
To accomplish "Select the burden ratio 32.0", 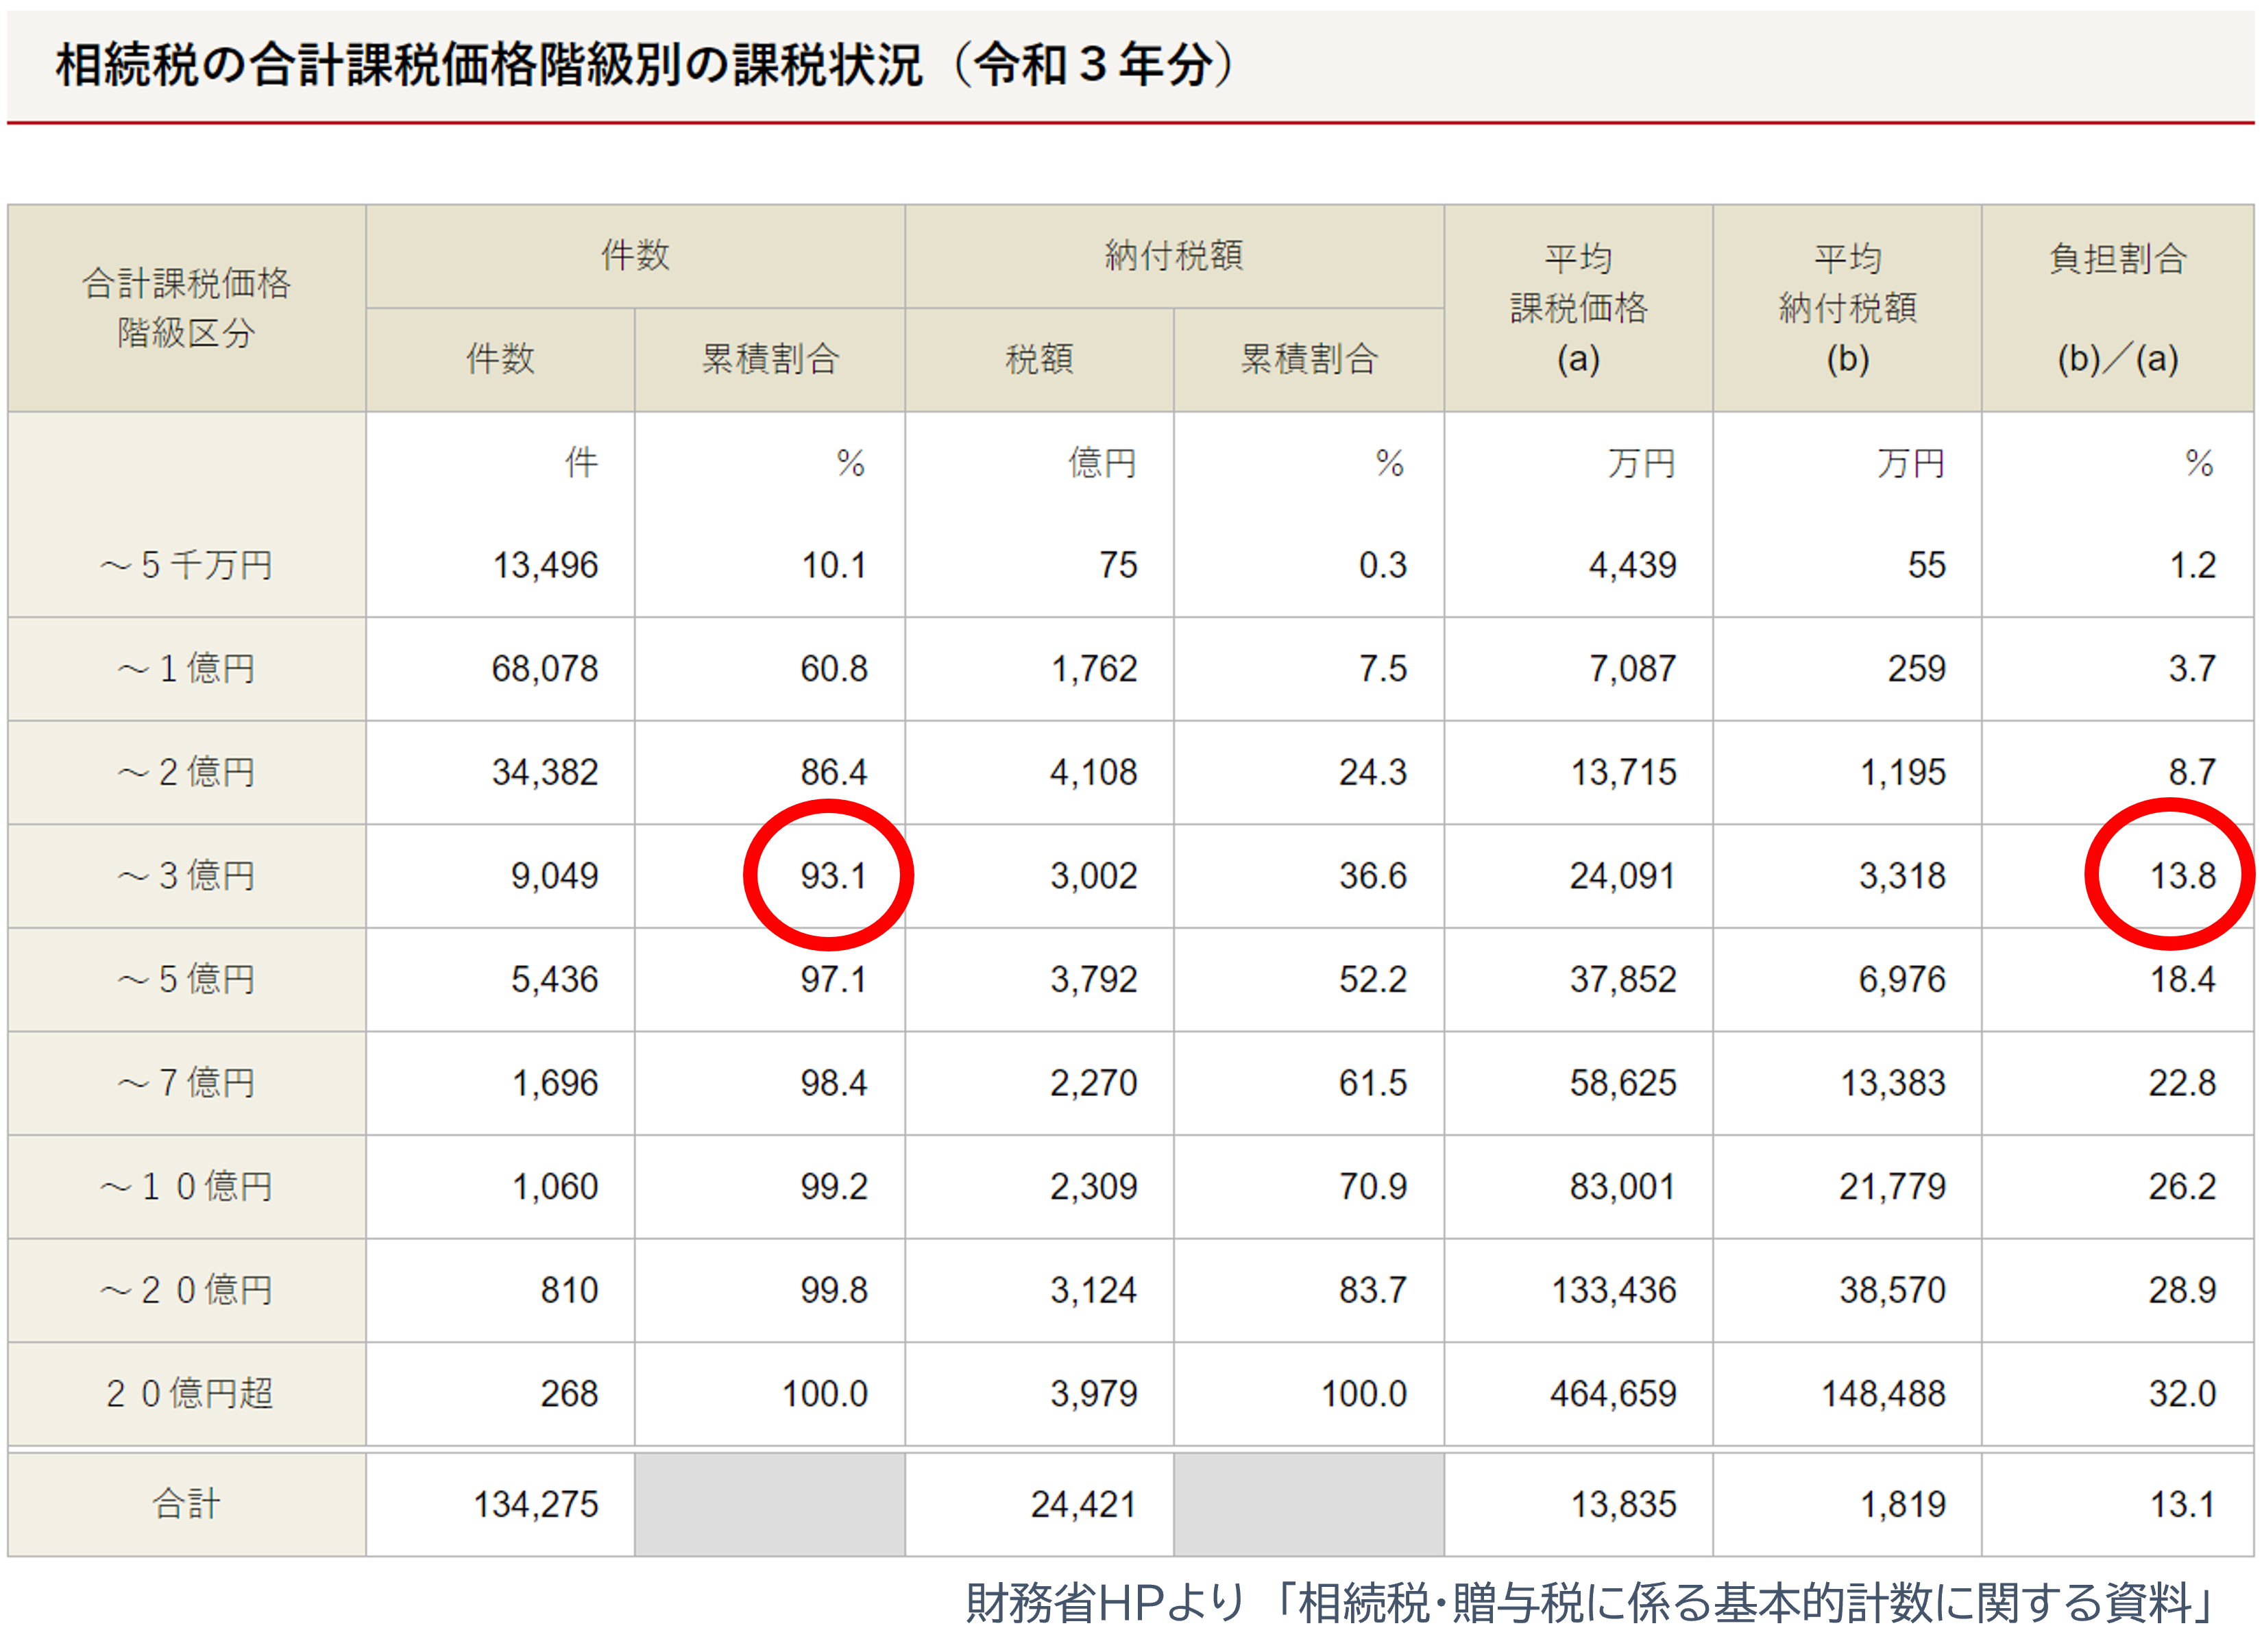I will (2183, 1394).
